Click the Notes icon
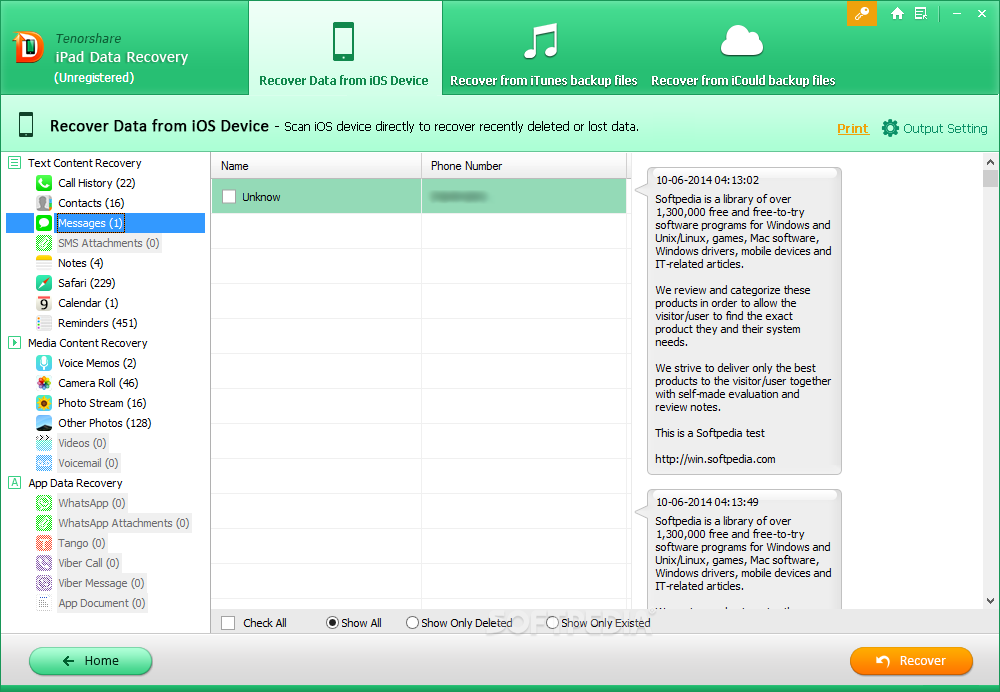The height and width of the screenshot is (692, 1000). (44, 263)
